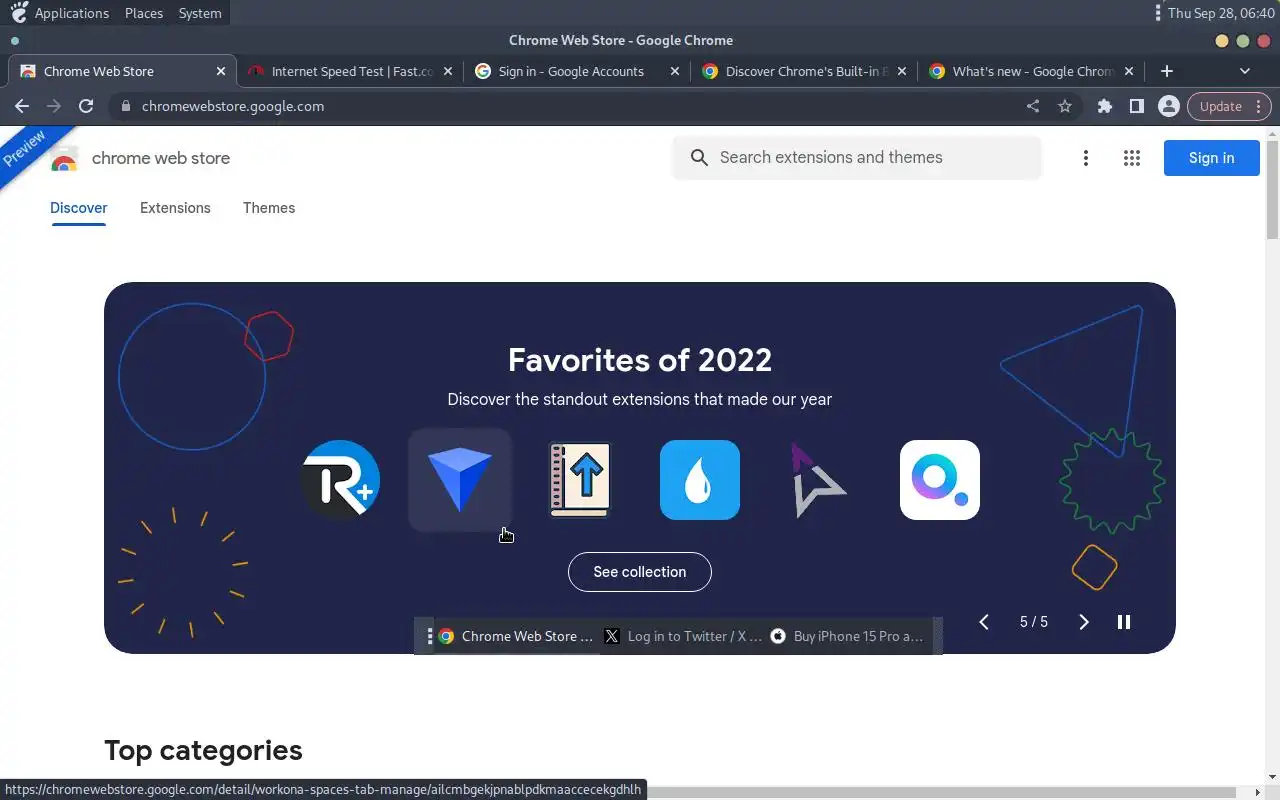Click the search magnifier icon

699,158
